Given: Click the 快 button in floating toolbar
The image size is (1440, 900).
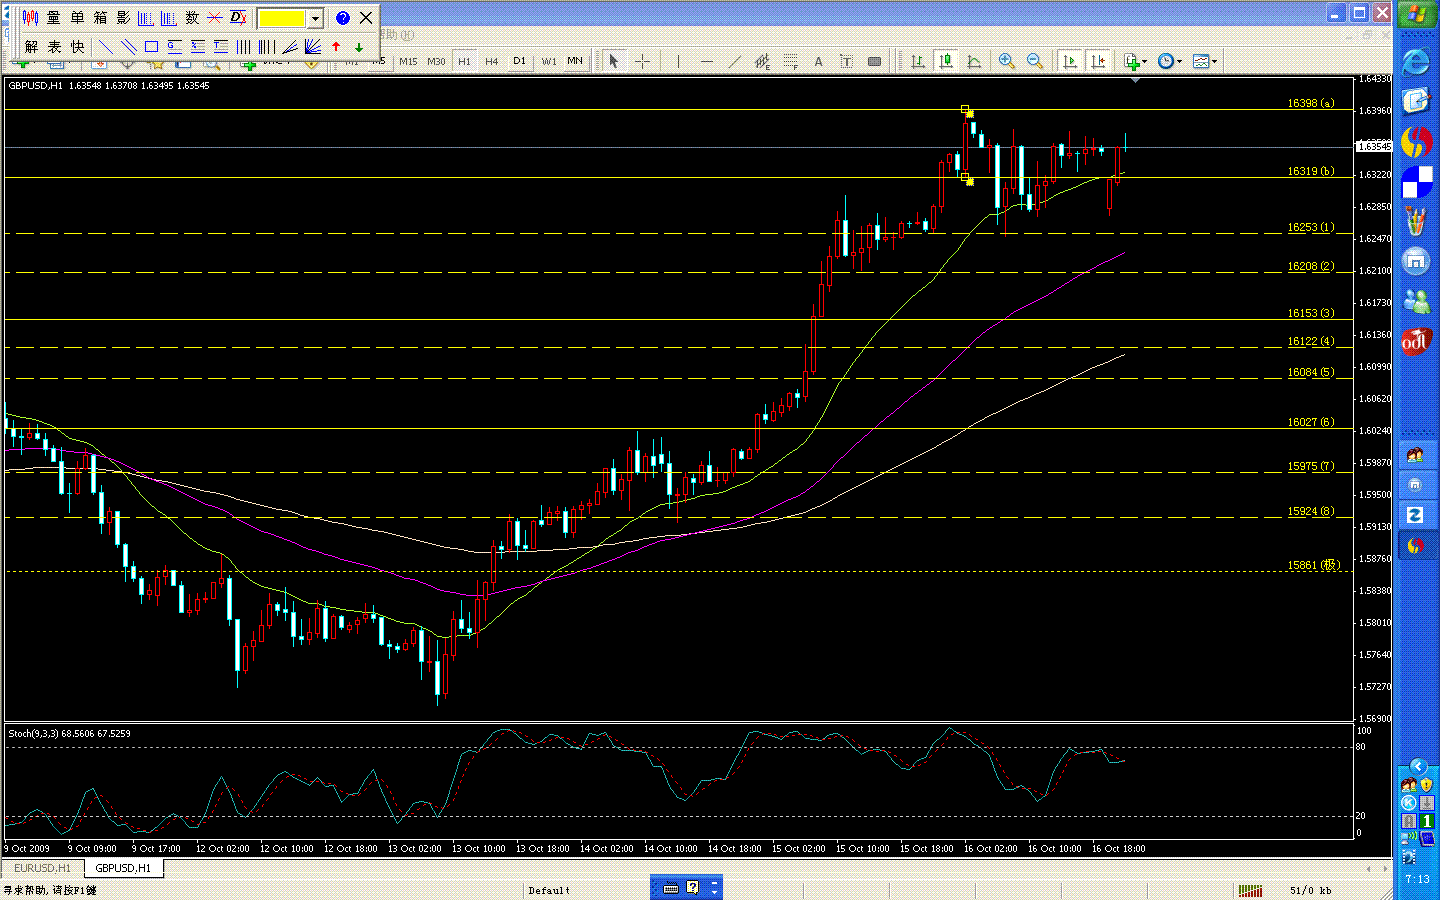Looking at the screenshot, I should [77, 46].
